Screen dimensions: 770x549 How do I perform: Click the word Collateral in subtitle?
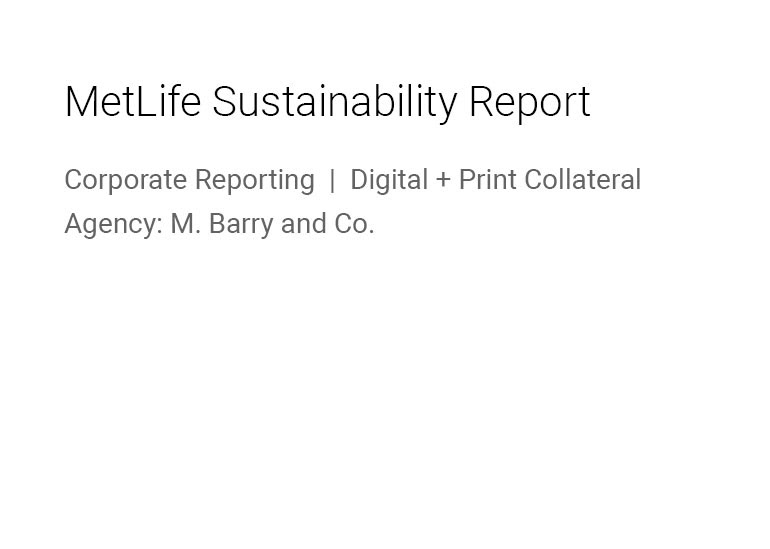click(583, 180)
